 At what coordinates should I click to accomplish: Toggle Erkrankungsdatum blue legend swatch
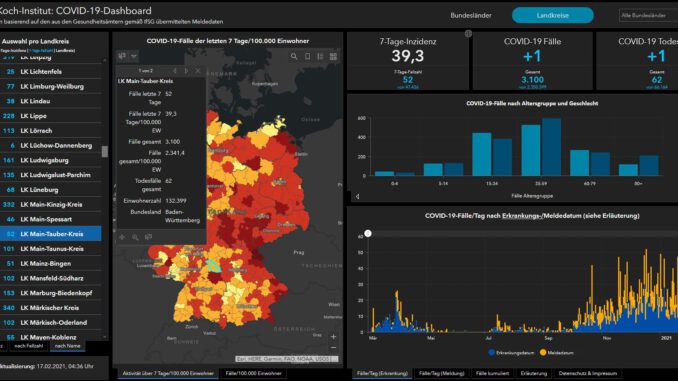(x=491, y=352)
